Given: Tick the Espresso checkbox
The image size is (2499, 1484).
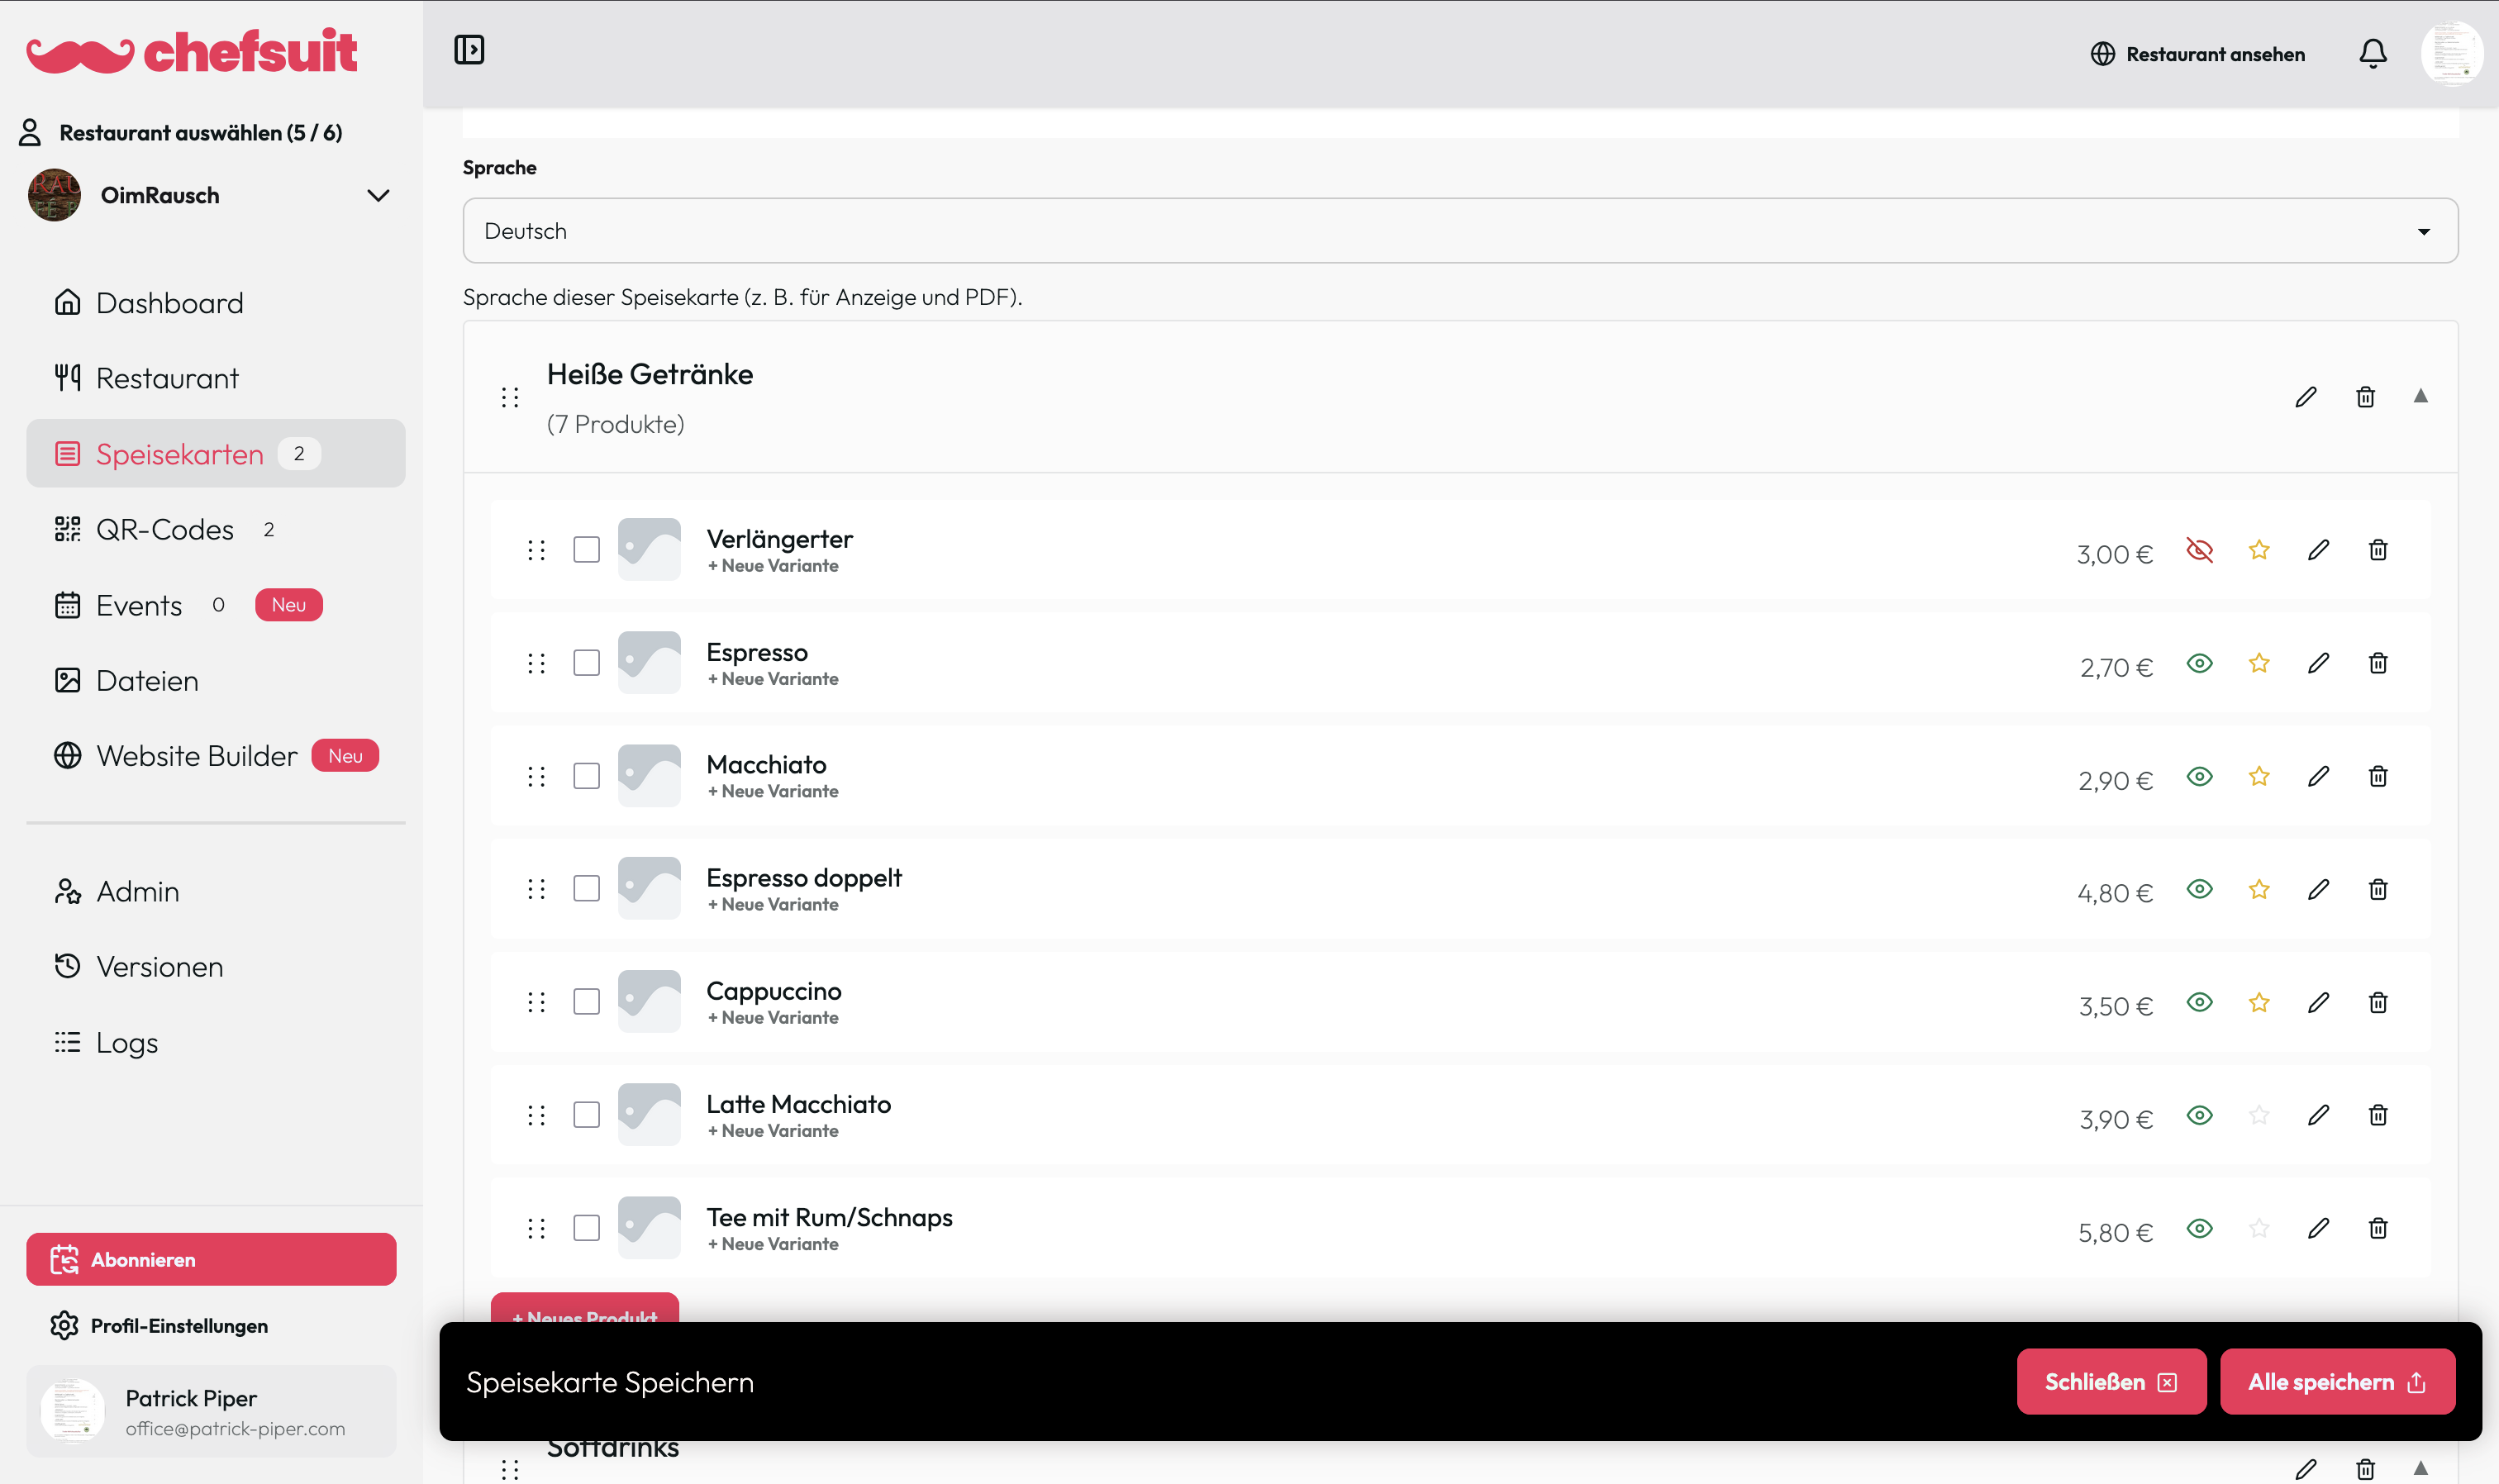Looking at the screenshot, I should pos(586,663).
